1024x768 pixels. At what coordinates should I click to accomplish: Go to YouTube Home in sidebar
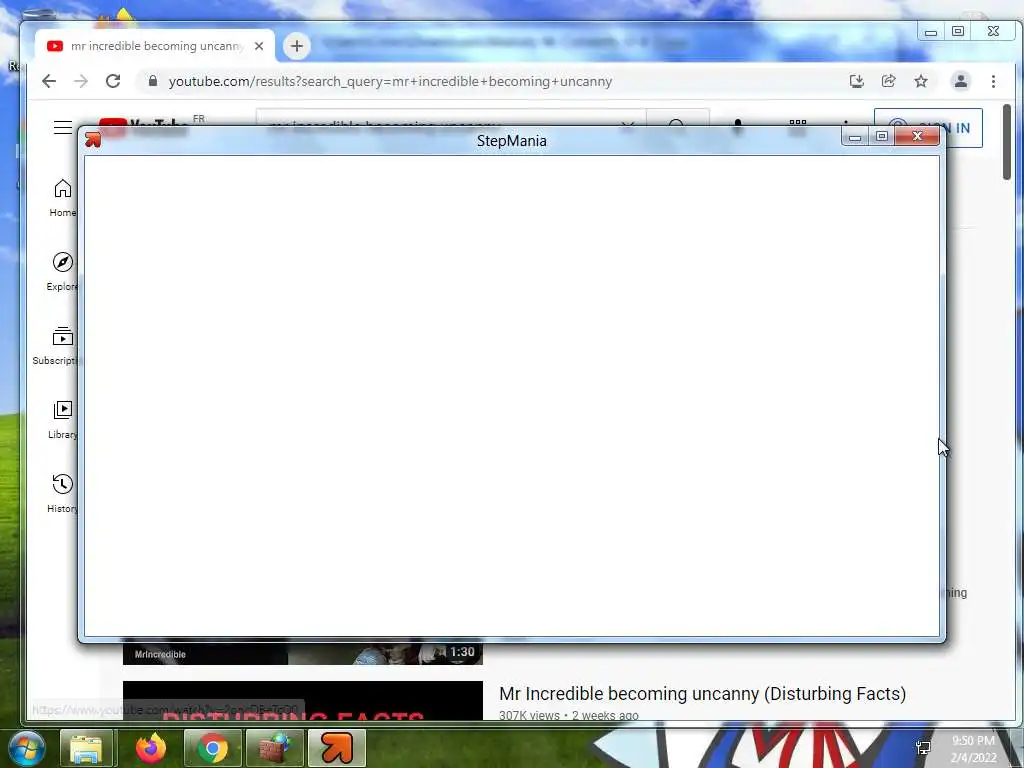(x=63, y=198)
